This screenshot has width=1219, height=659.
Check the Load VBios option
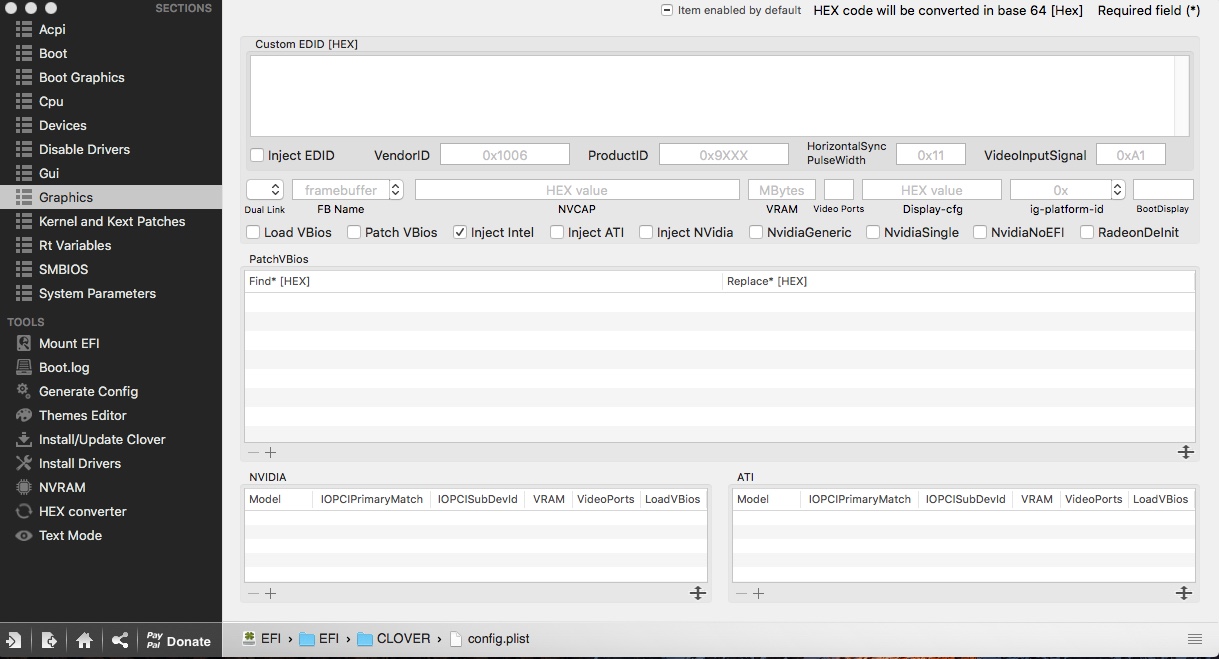[x=253, y=232]
